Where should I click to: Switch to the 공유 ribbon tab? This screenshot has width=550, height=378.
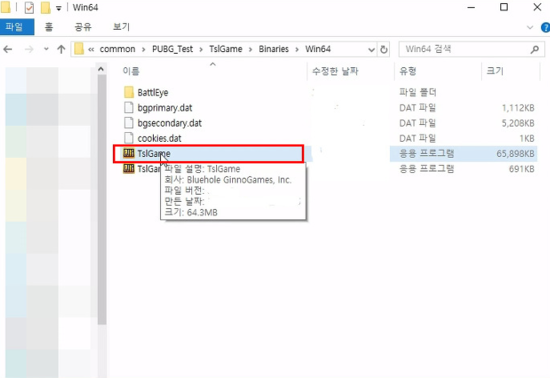[83, 27]
